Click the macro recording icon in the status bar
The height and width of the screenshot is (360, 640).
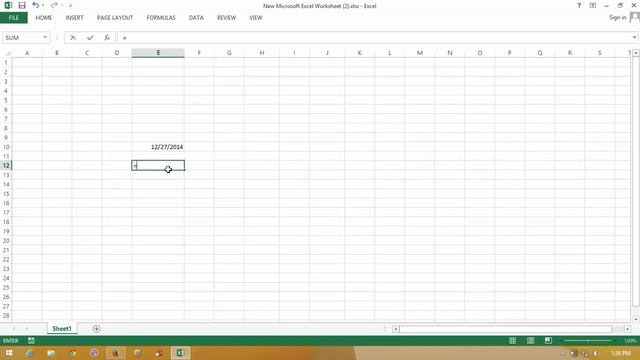click(x=31, y=340)
